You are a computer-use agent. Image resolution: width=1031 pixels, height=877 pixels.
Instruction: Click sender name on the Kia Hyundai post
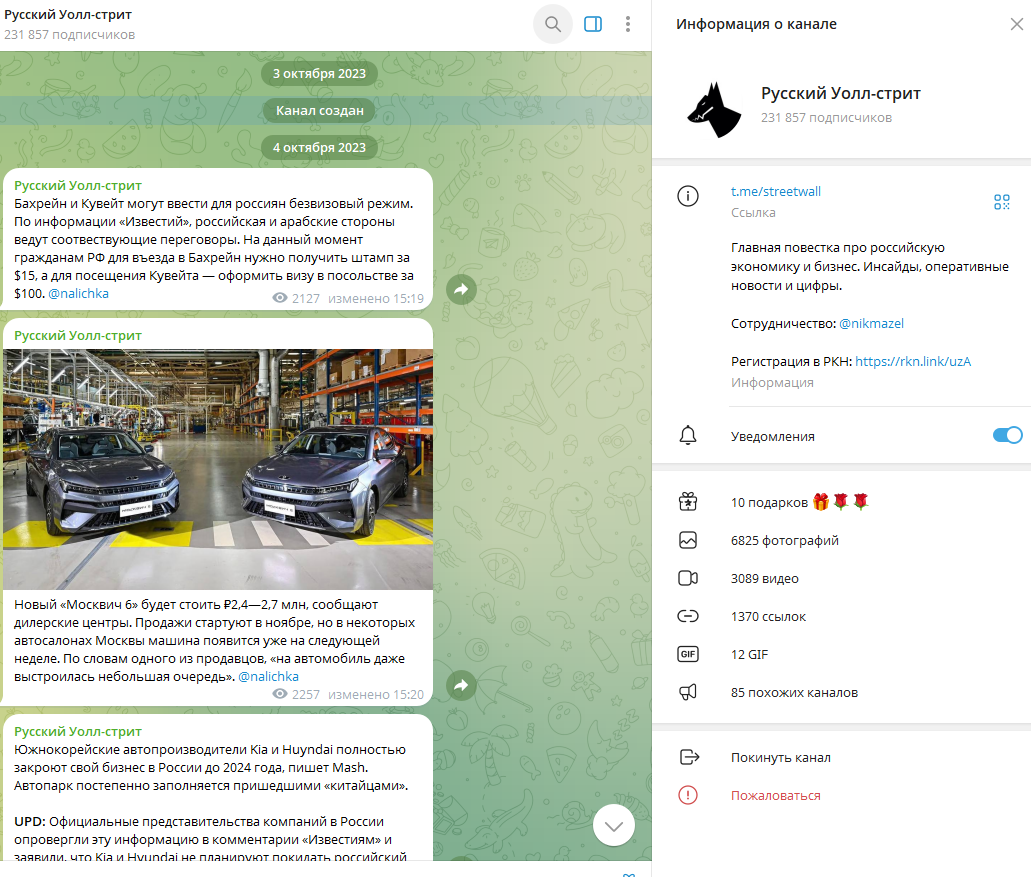pos(78,731)
